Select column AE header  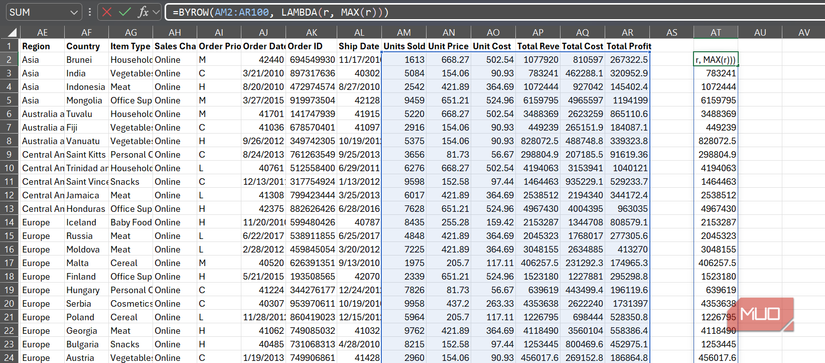42,32
